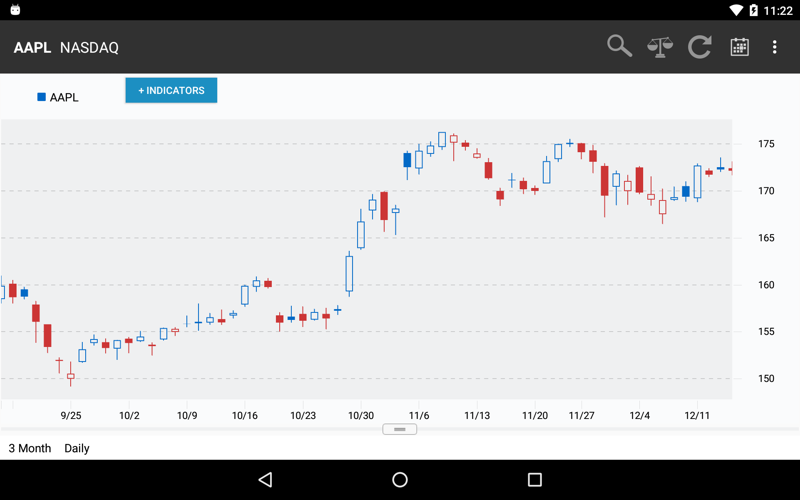Click the 10/9 date axis label

[x=187, y=415]
